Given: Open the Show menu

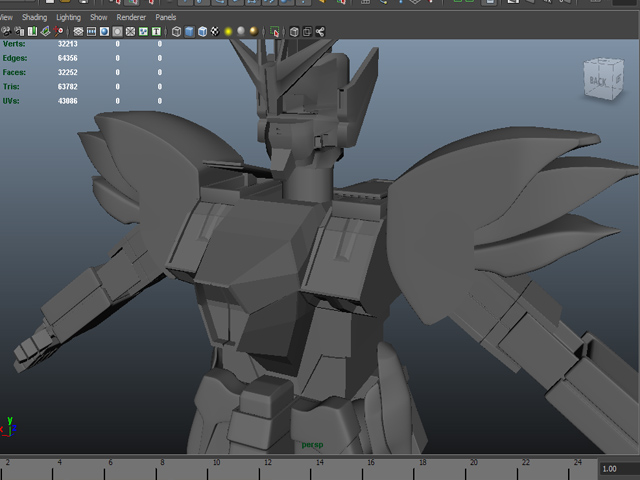Looking at the screenshot, I should coord(99,17).
